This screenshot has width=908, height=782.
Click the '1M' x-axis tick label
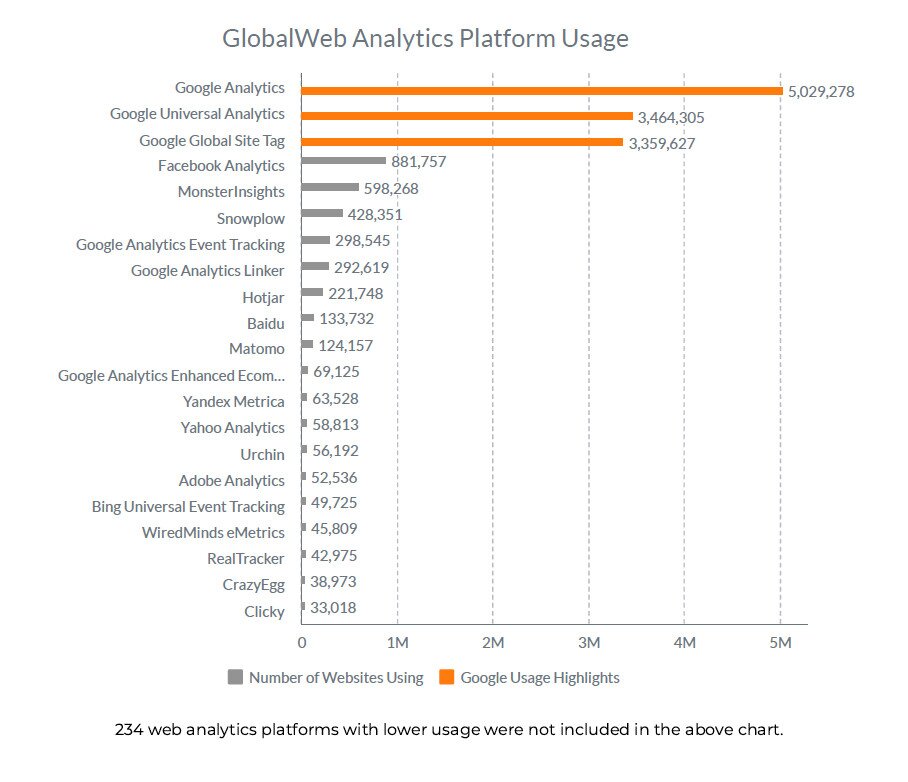click(x=398, y=643)
